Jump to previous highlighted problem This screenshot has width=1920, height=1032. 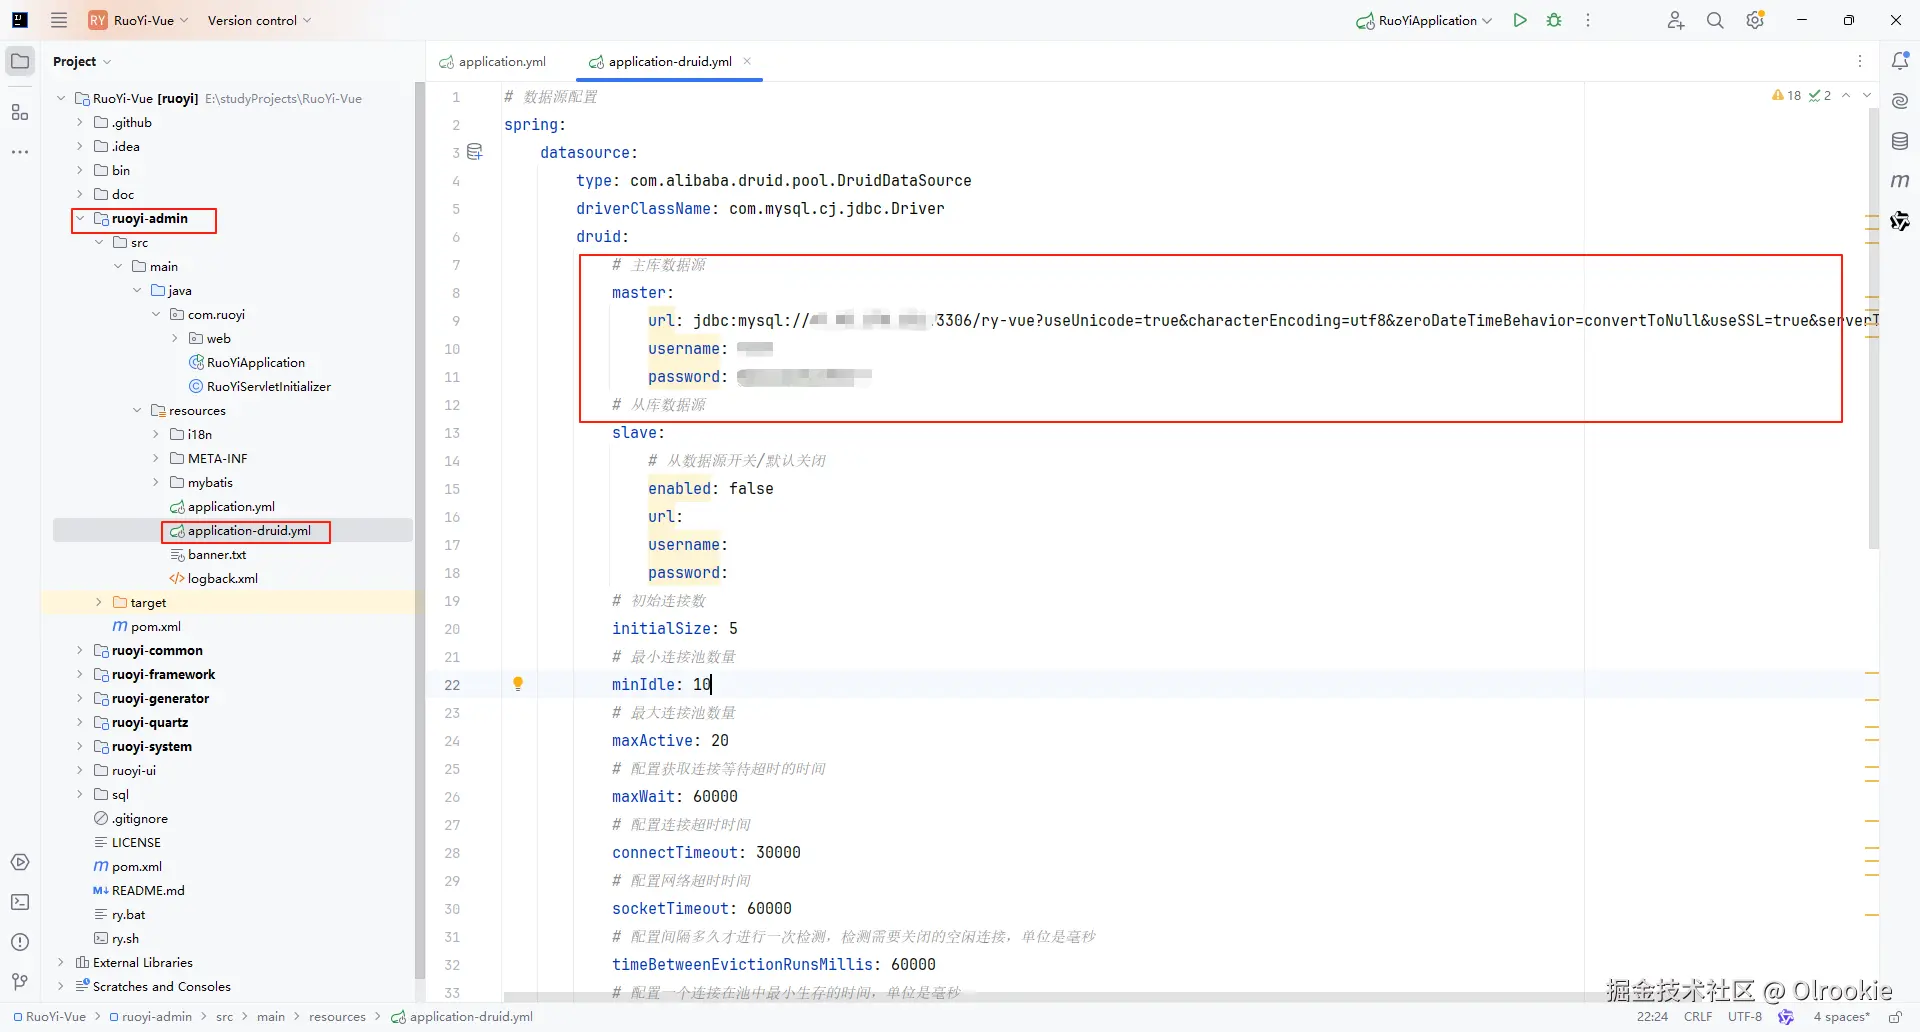(1846, 96)
